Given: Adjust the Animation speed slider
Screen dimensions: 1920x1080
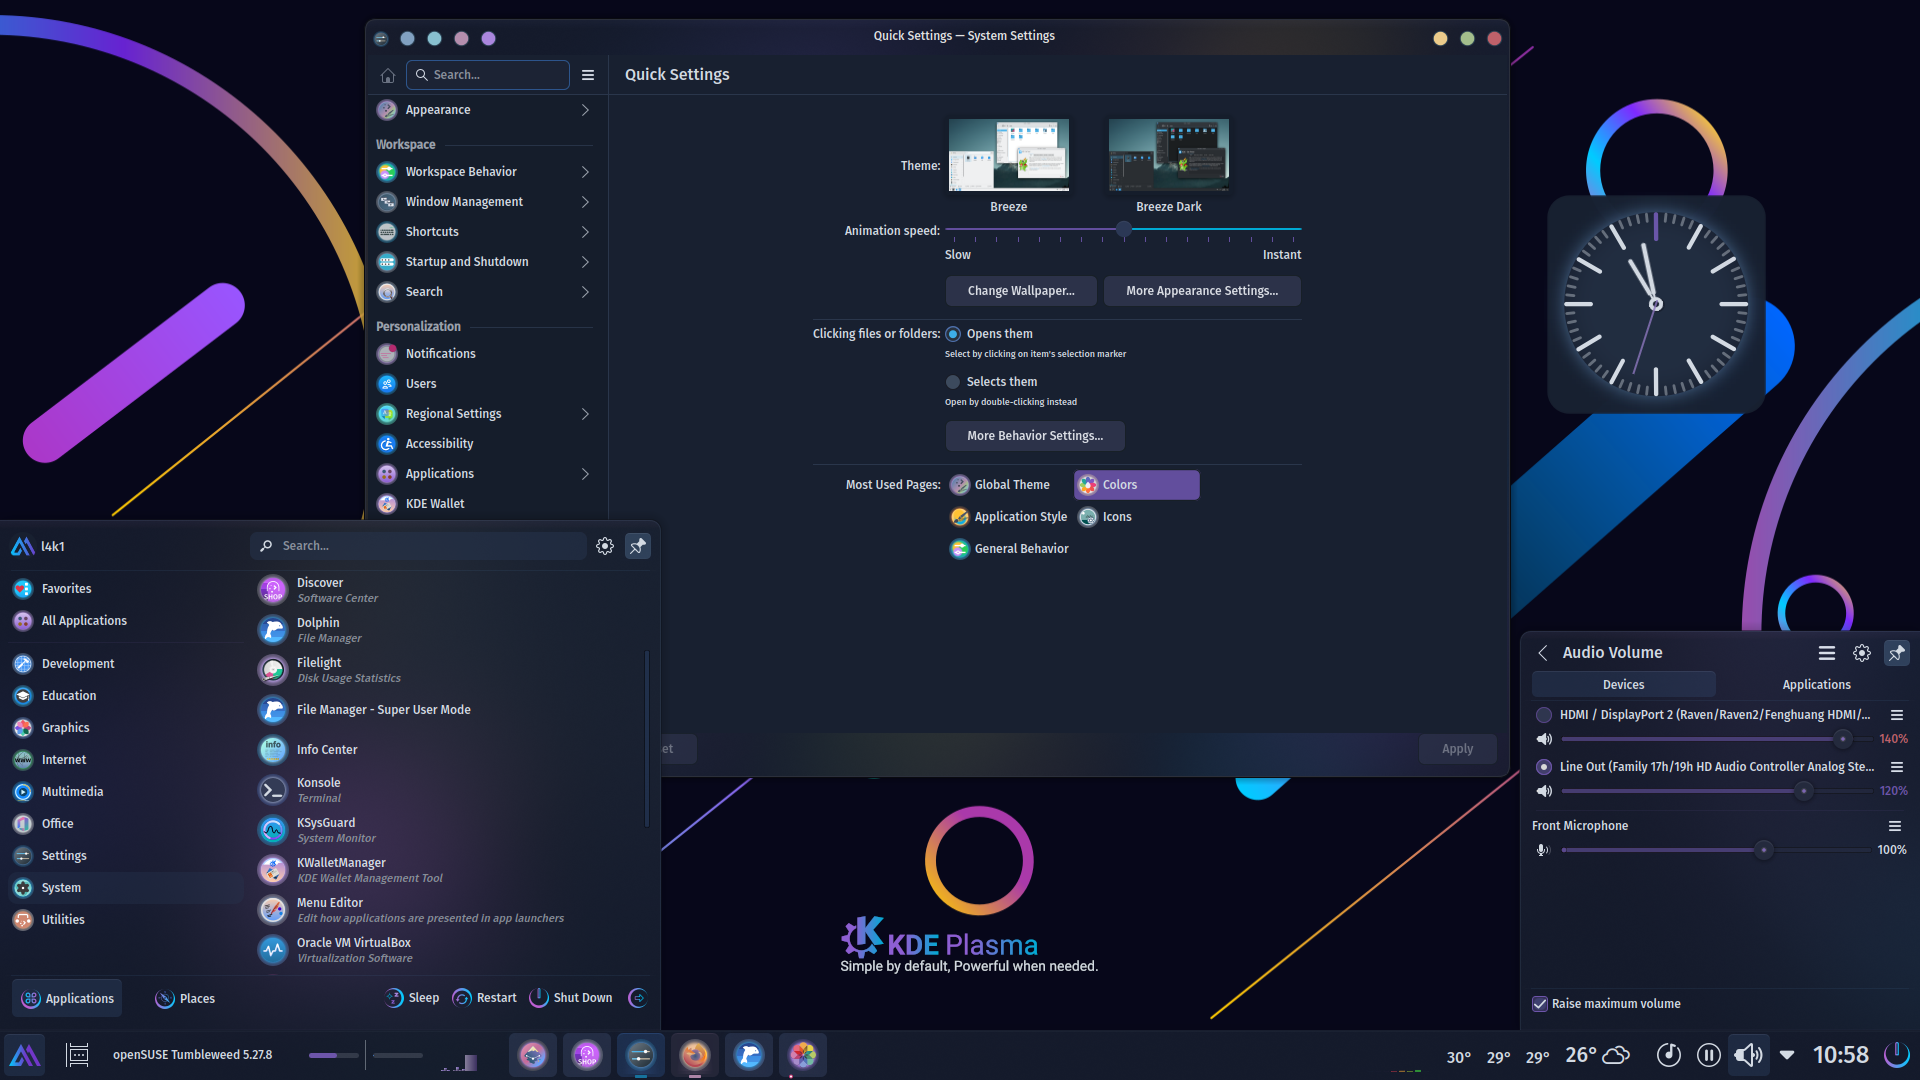Looking at the screenshot, I should [x=1123, y=230].
